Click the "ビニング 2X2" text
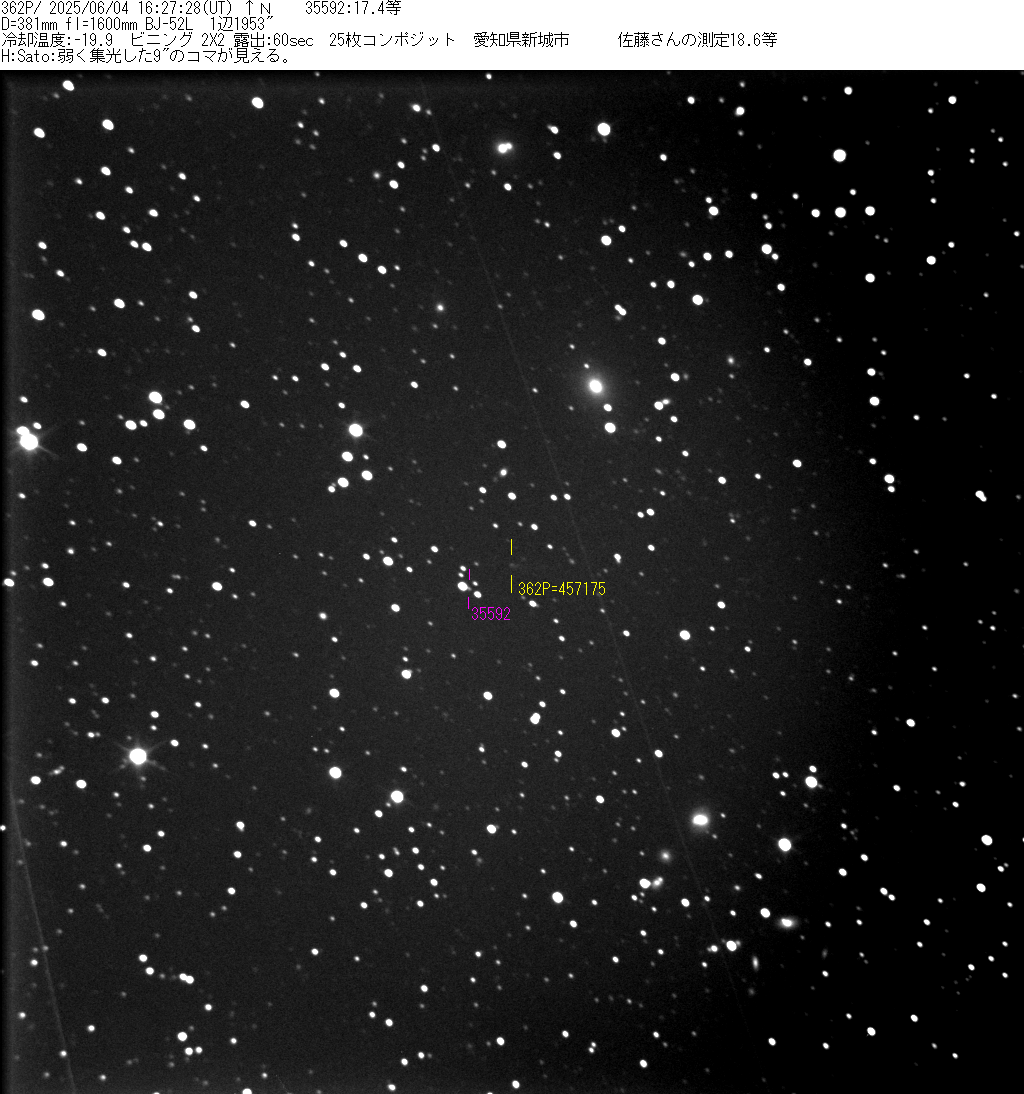The image size is (1024, 1094). (177, 40)
